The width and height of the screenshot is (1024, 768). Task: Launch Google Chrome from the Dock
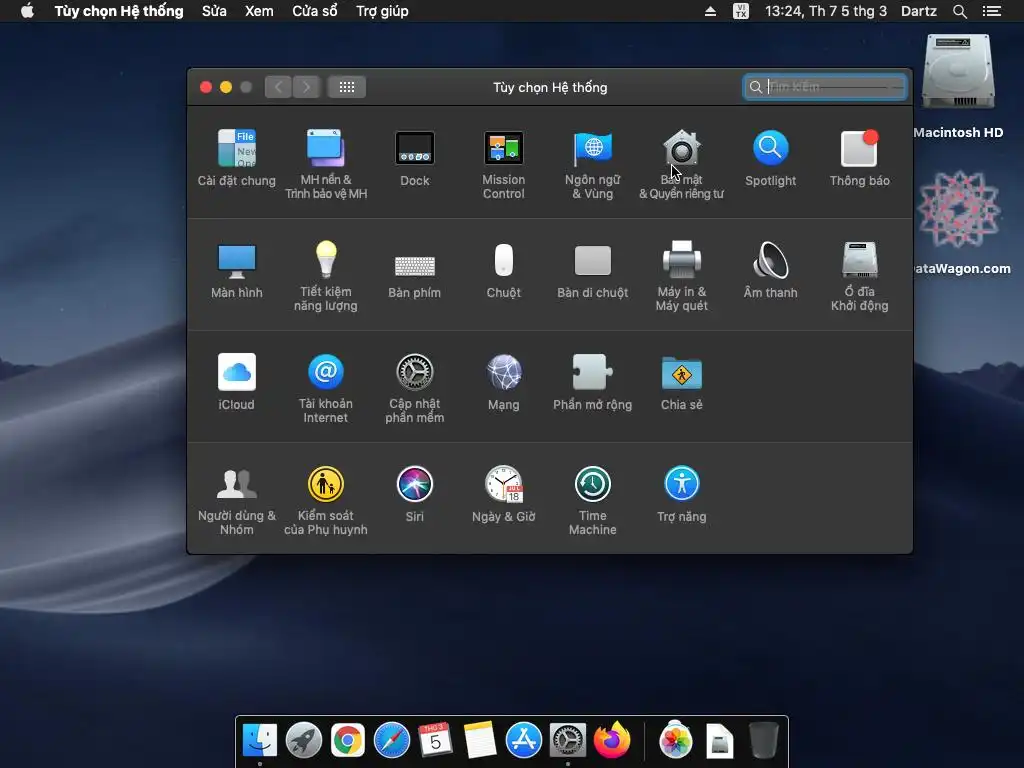tap(347, 741)
